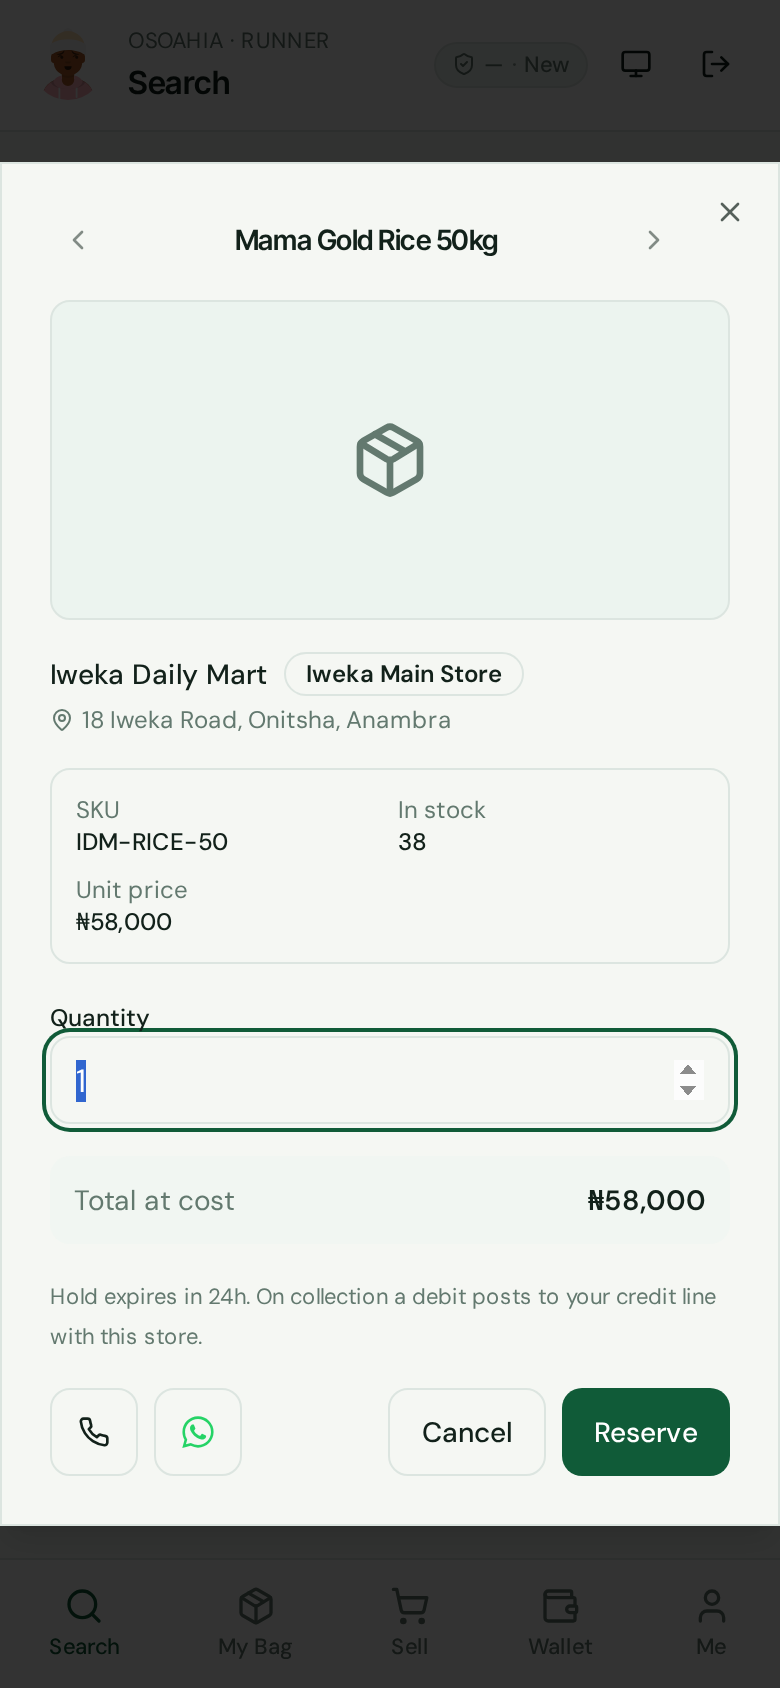Reserve the rice

(x=646, y=1432)
